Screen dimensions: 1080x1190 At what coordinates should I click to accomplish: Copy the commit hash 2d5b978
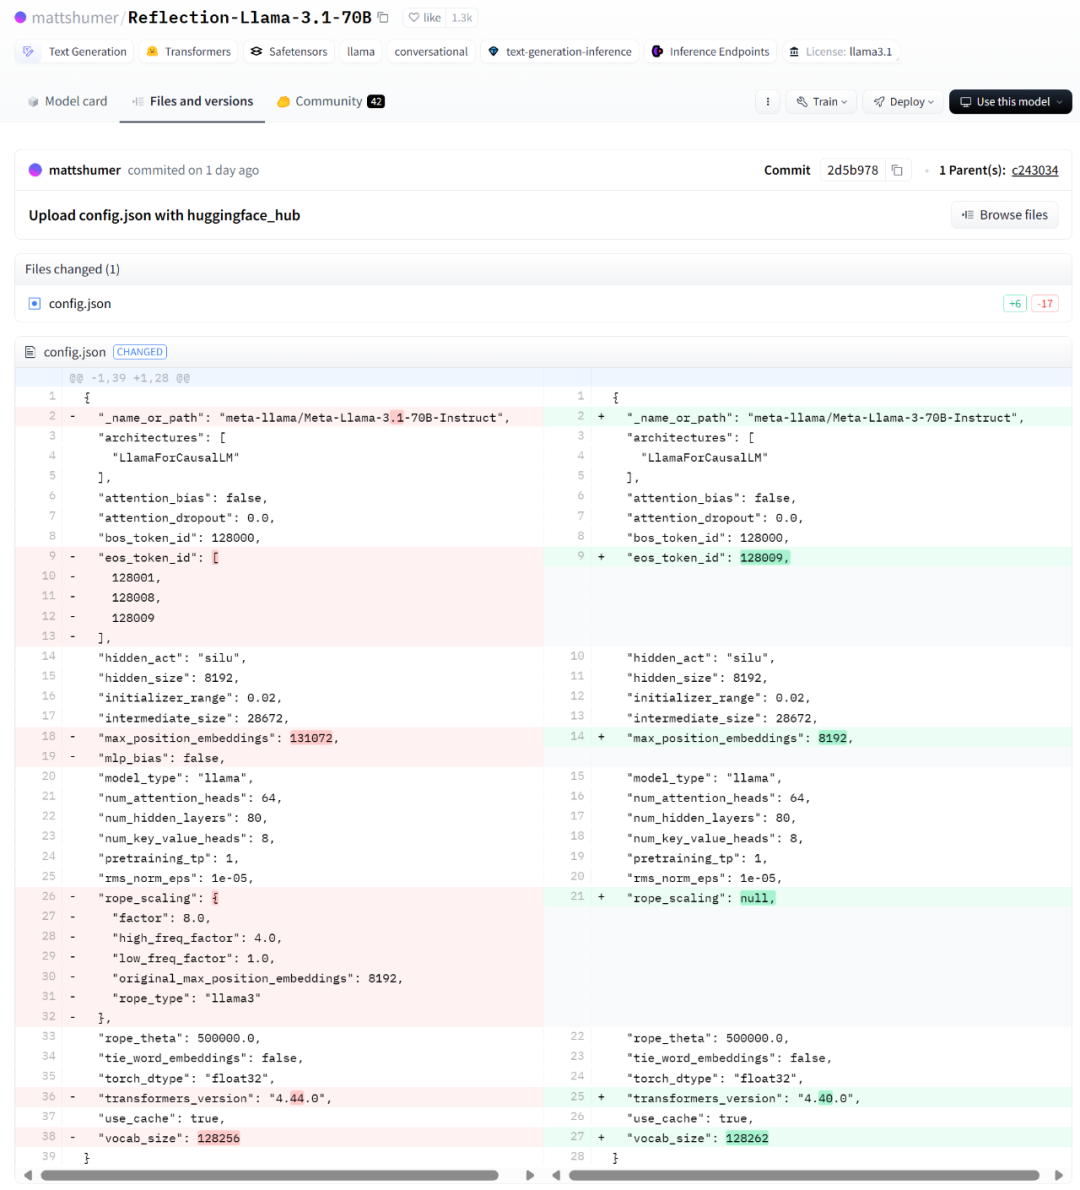point(897,170)
